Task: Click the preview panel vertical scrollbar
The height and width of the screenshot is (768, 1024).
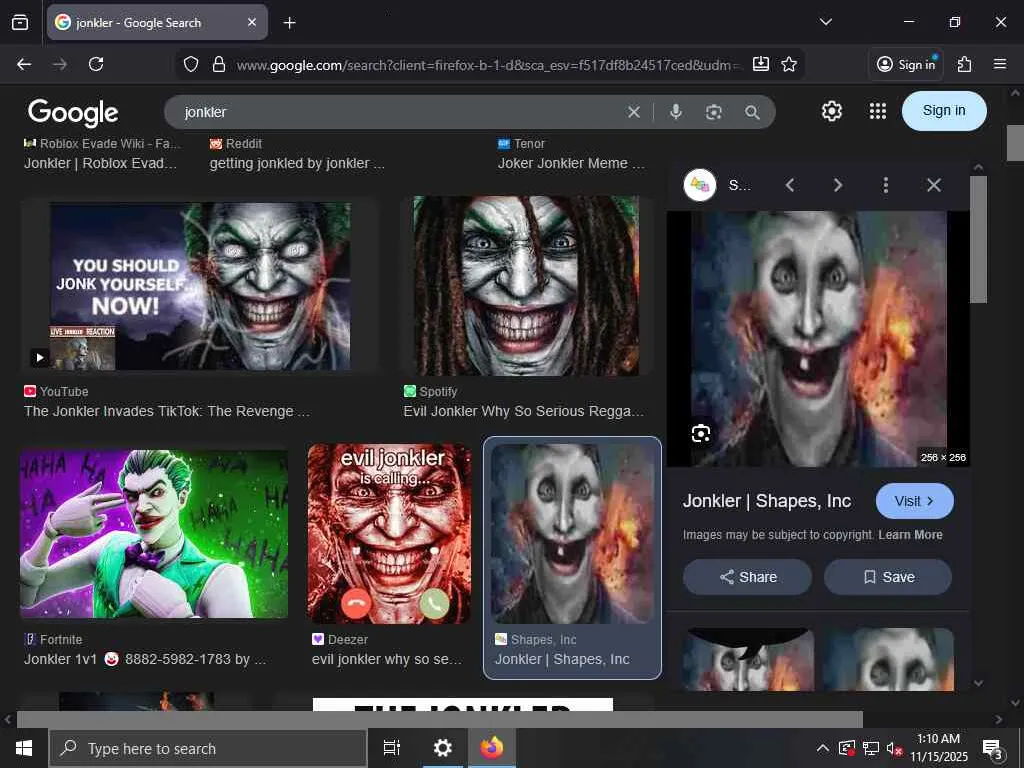Action: point(978,239)
